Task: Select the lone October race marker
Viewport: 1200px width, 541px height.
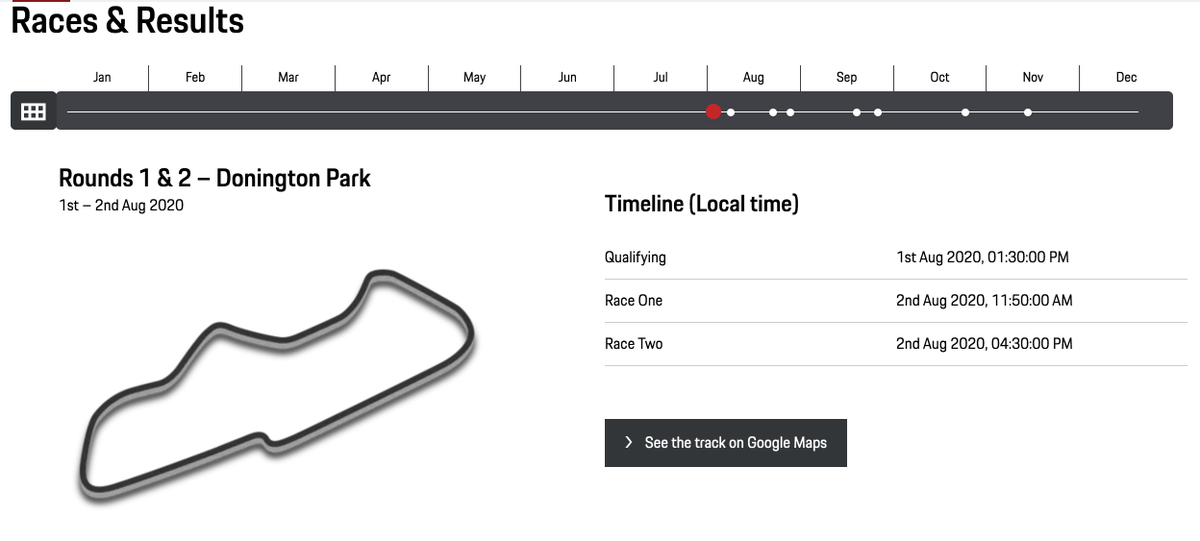Action: (x=964, y=112)
